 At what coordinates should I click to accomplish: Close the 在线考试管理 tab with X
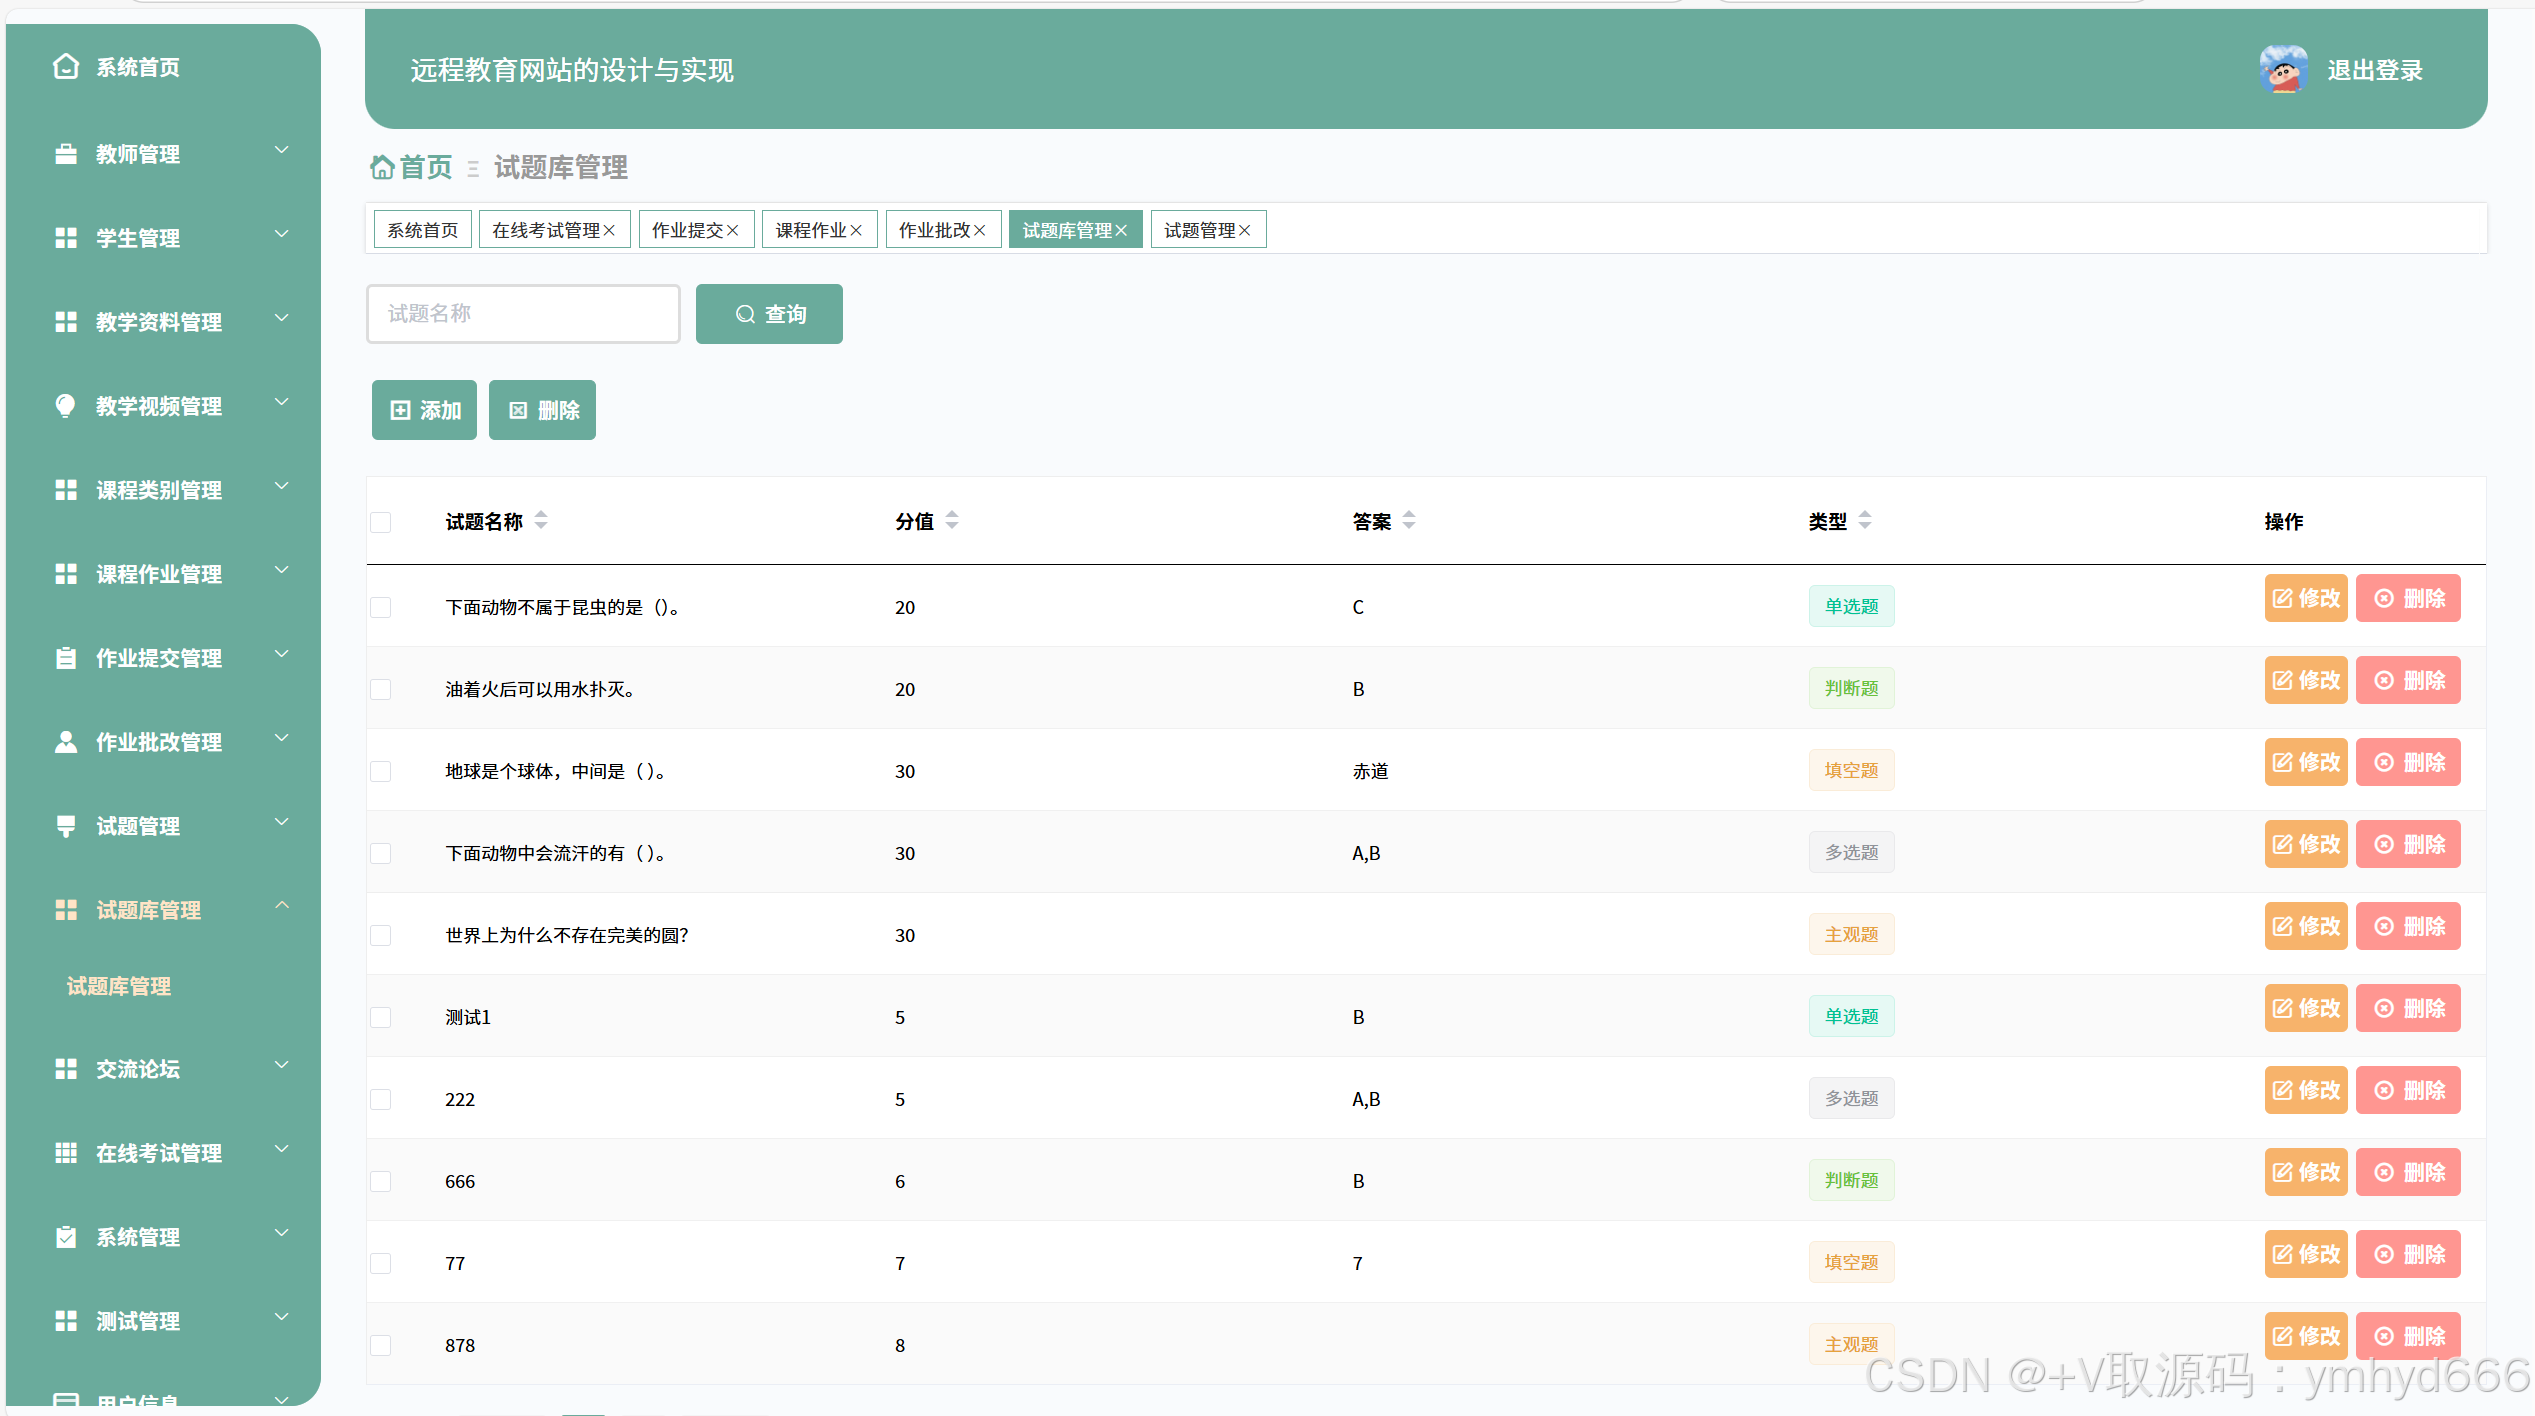[609, 230]
